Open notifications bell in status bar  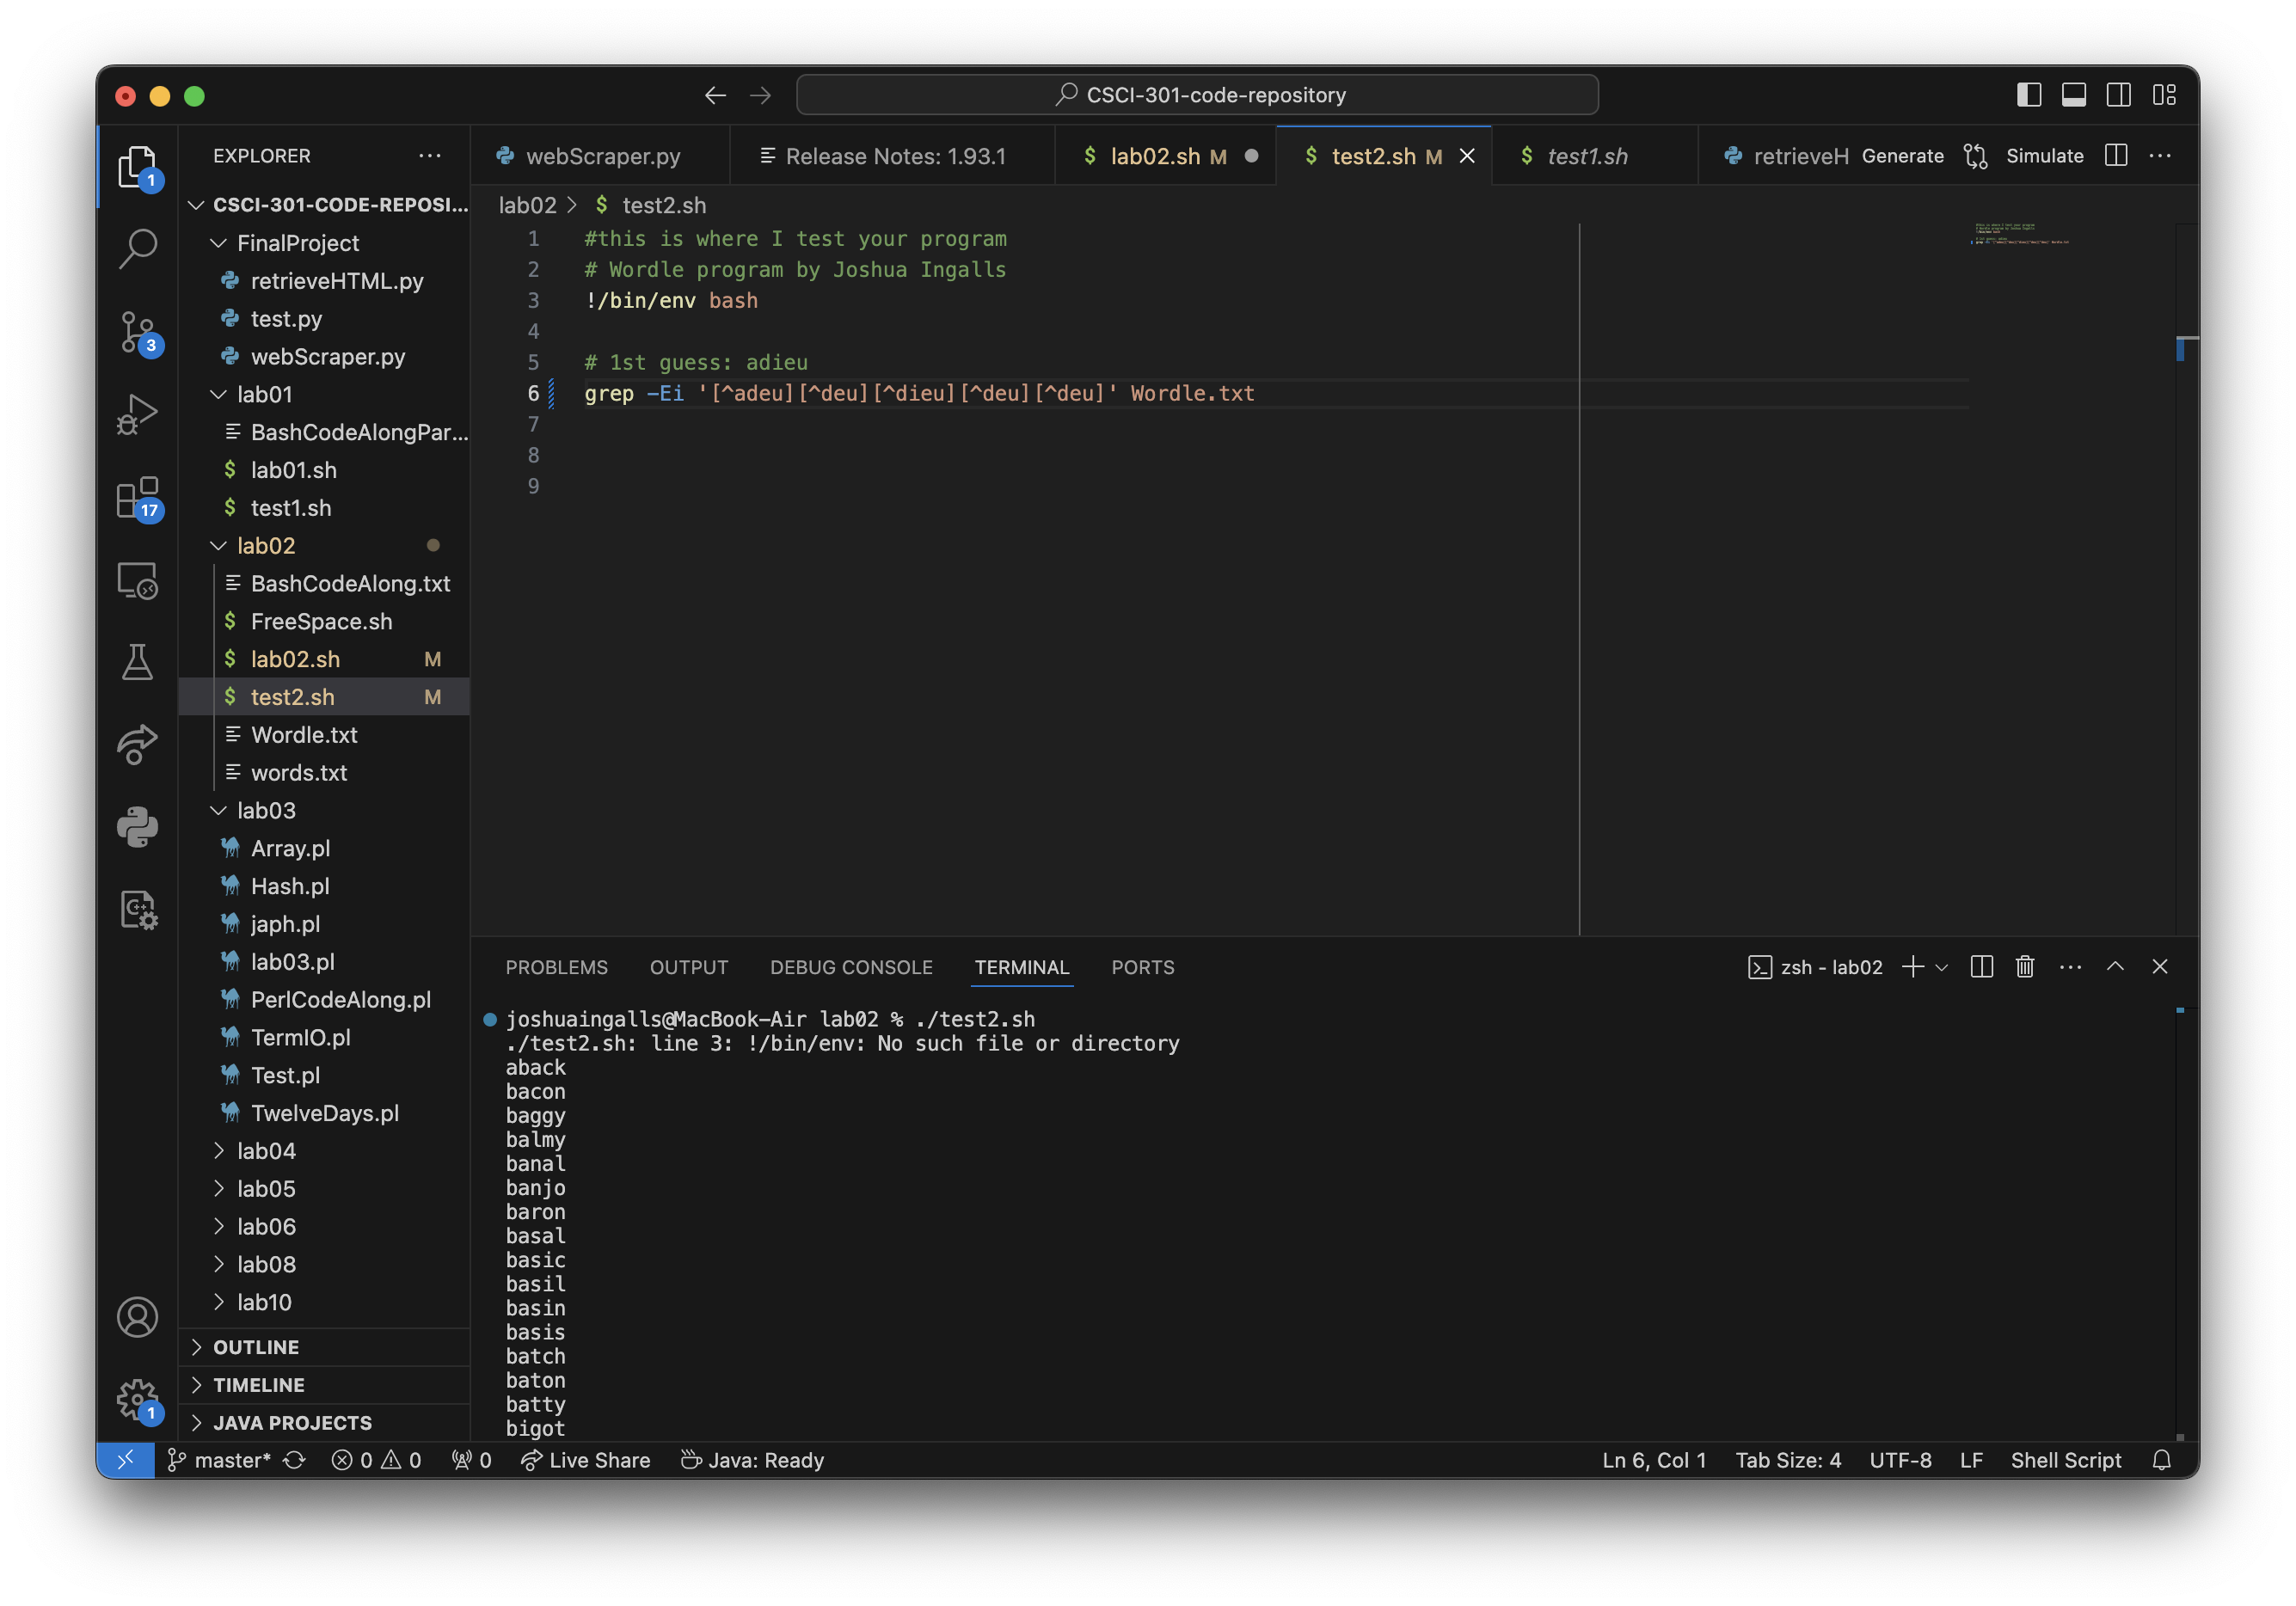click(x=2162, y=1460)
